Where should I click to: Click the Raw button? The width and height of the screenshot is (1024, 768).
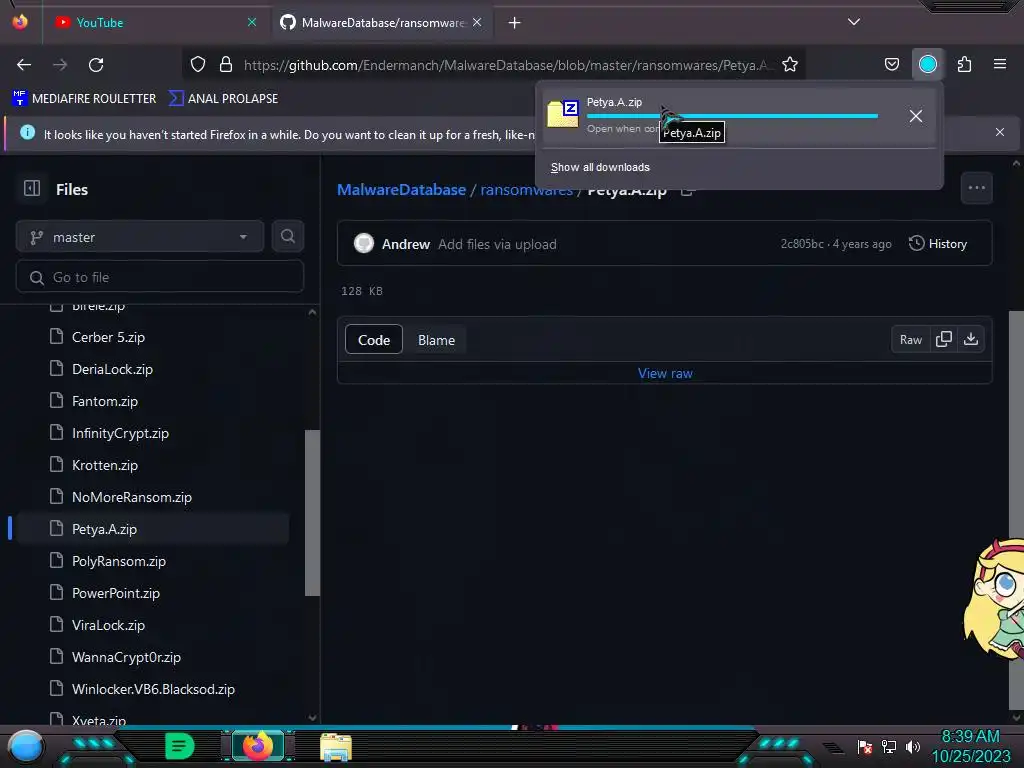click(x=910, y=340)
